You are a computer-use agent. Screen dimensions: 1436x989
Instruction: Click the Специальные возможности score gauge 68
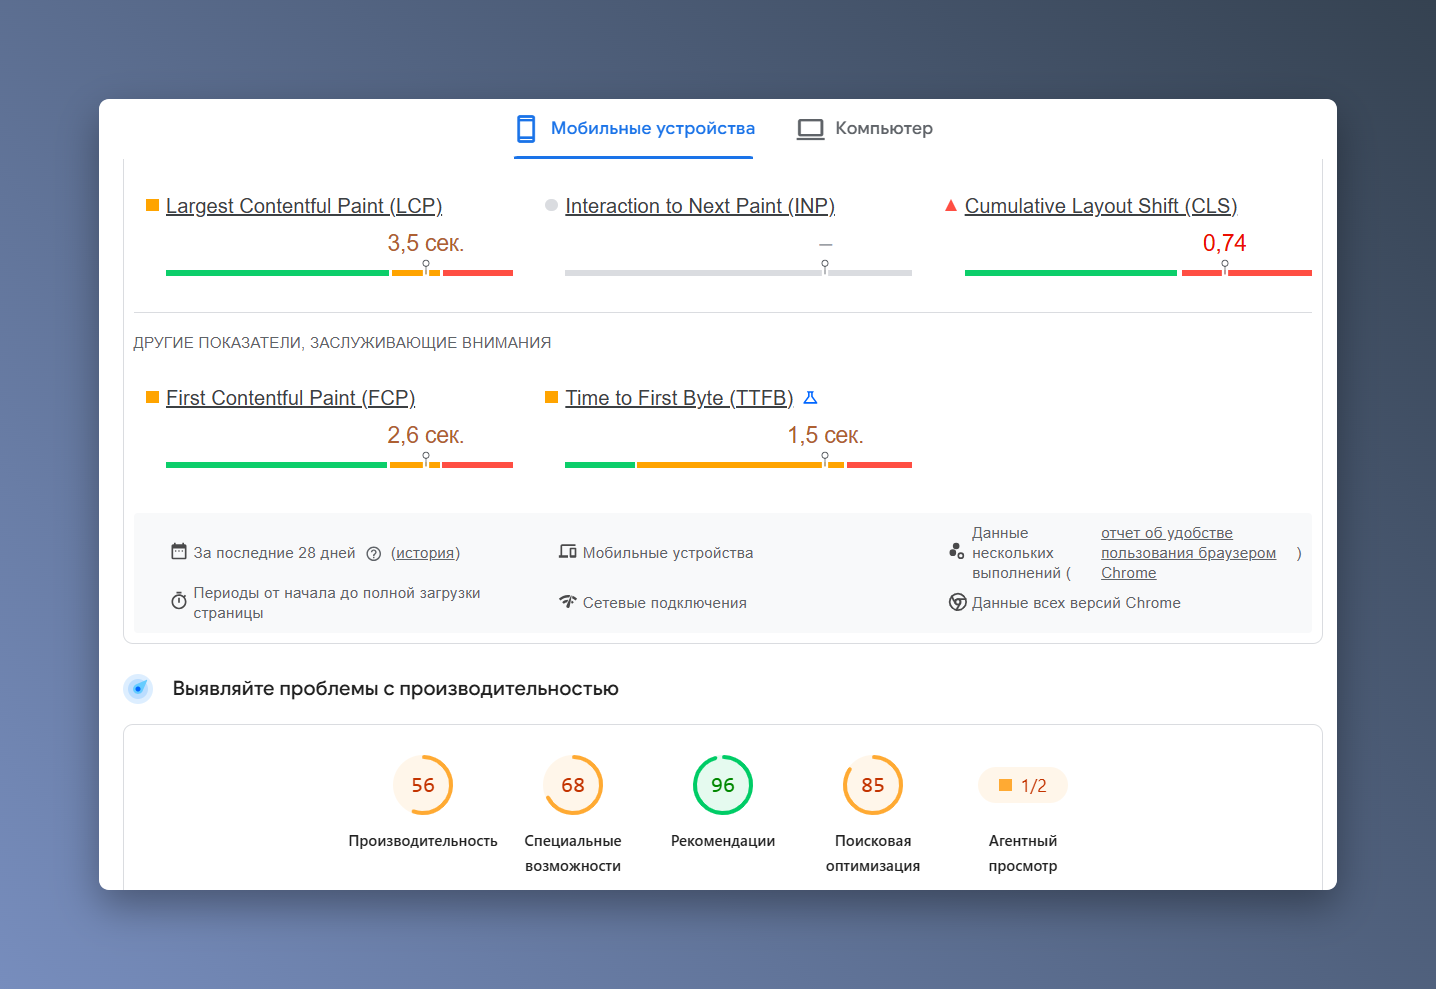pyautogui.click(x=573, y=785)
